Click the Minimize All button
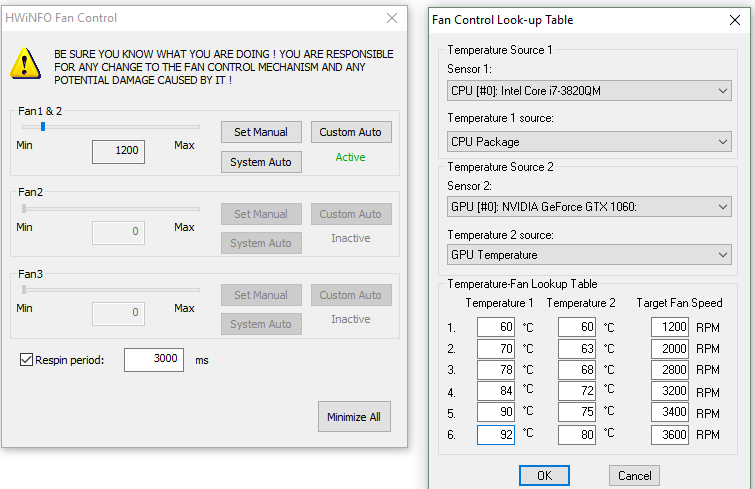 point(354,417)
